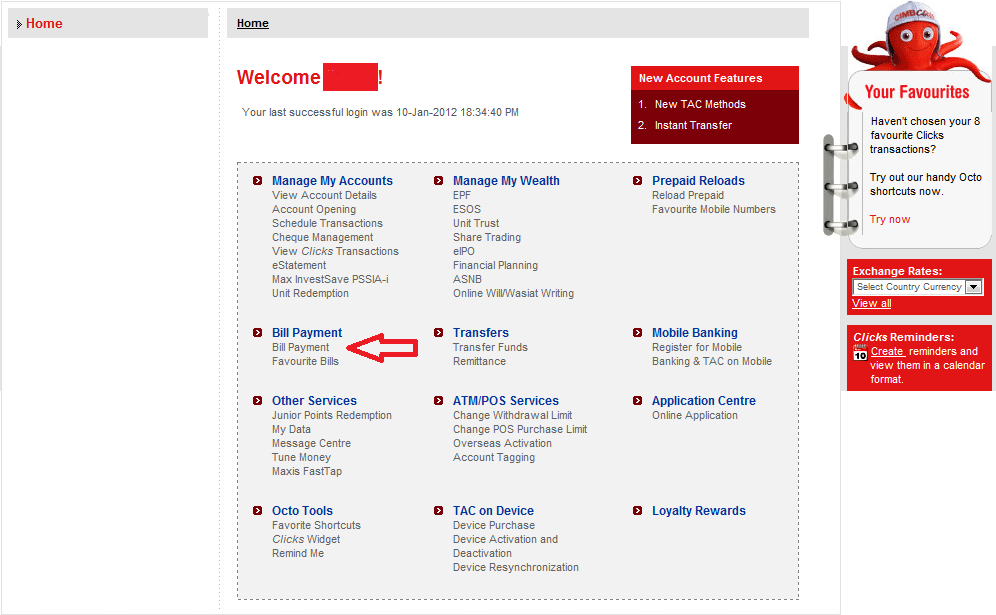996x615 pixels.
Task: Open Maxis FastTap
Action: coord(307,471)
